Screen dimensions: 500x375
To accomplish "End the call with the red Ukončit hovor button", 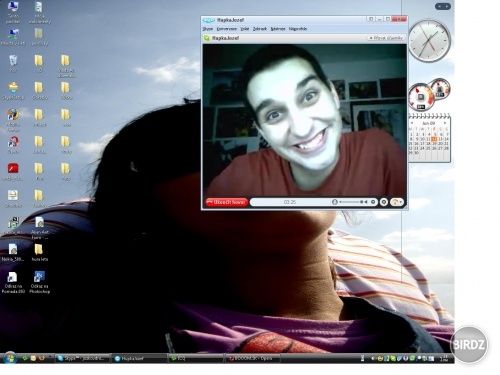I will [227, 202].
